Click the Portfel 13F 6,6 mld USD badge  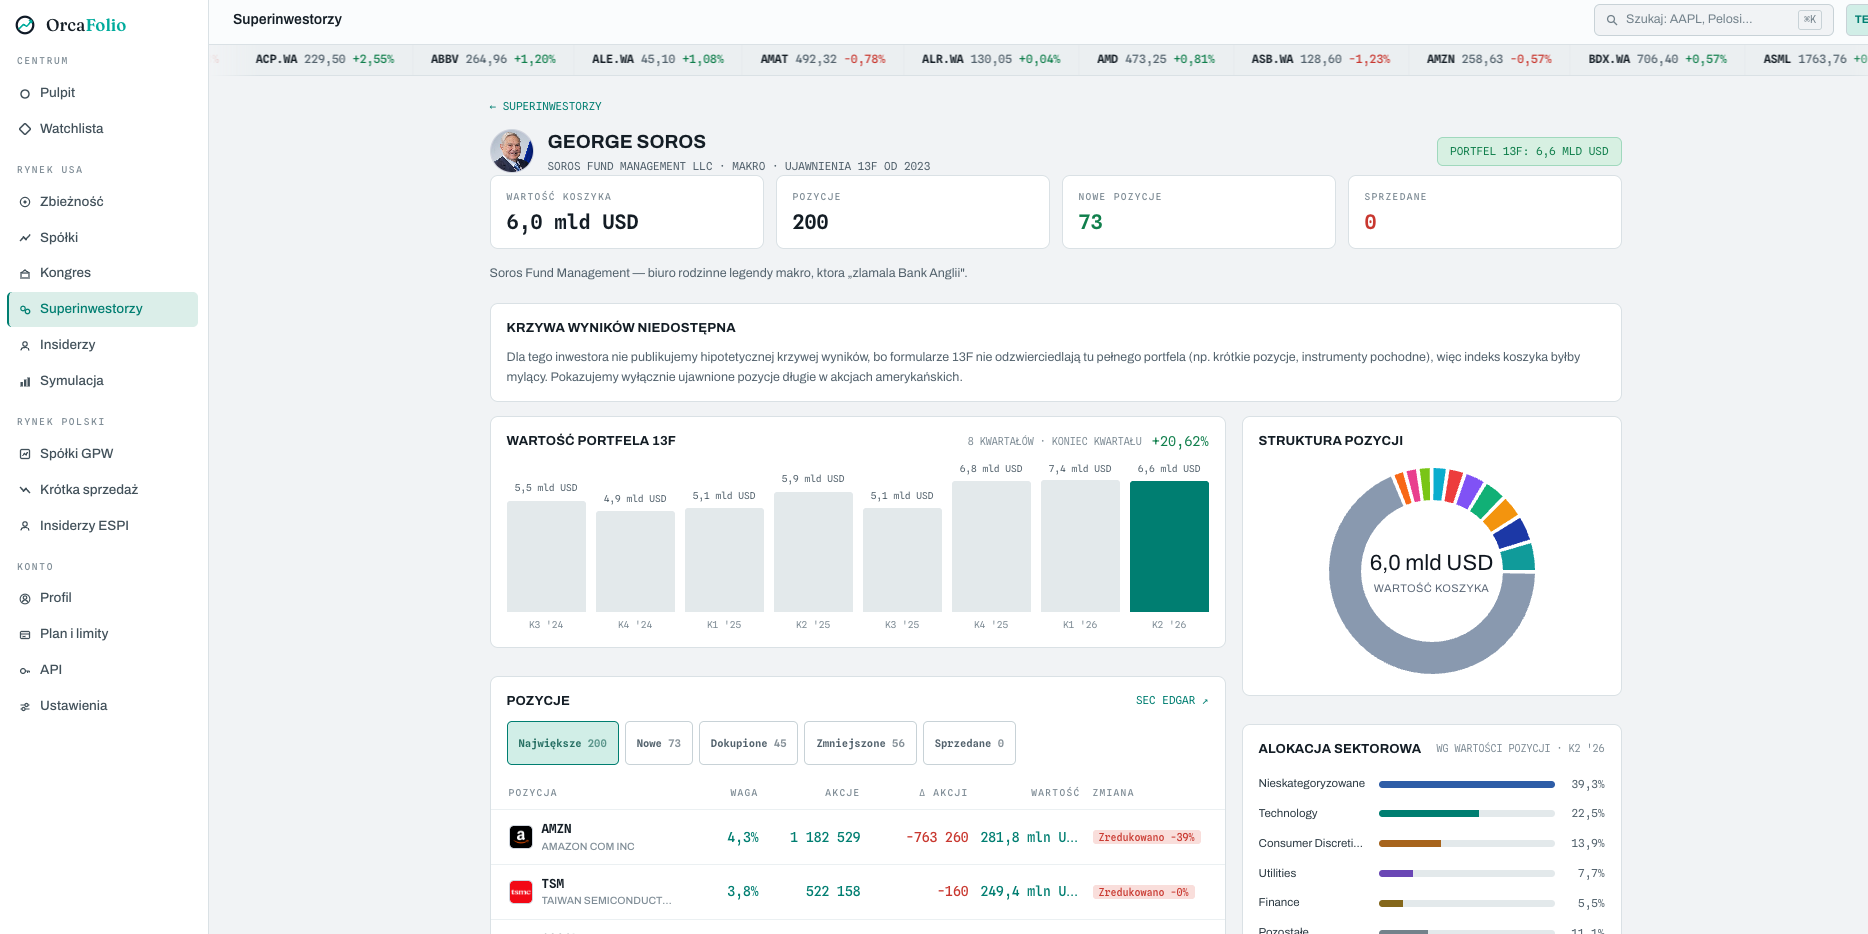click(1529, 151)
